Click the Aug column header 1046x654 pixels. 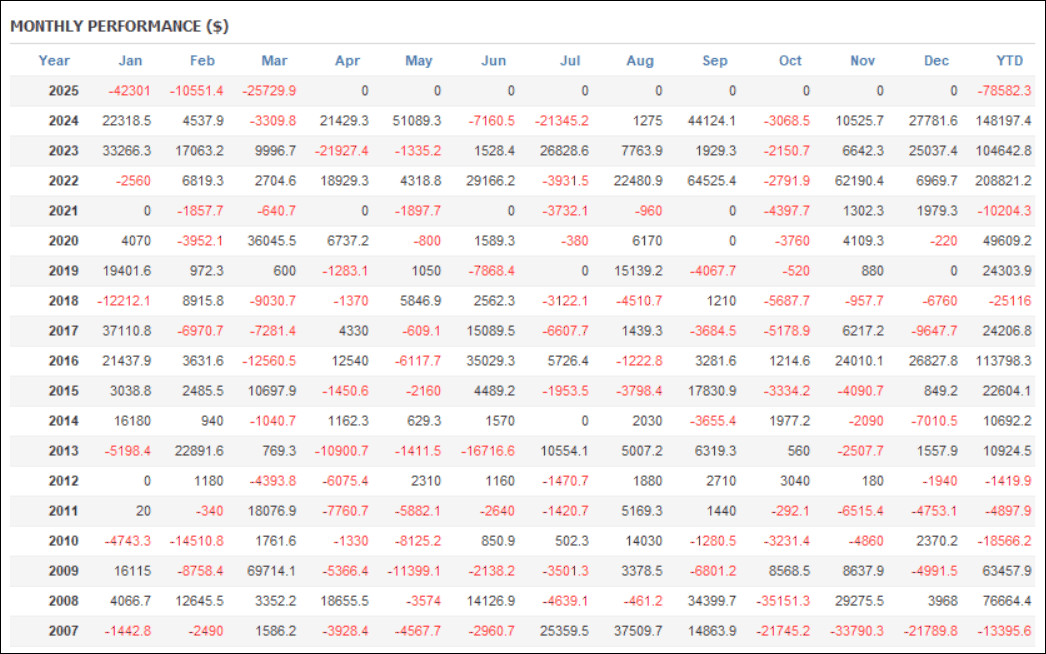(640, 61)
